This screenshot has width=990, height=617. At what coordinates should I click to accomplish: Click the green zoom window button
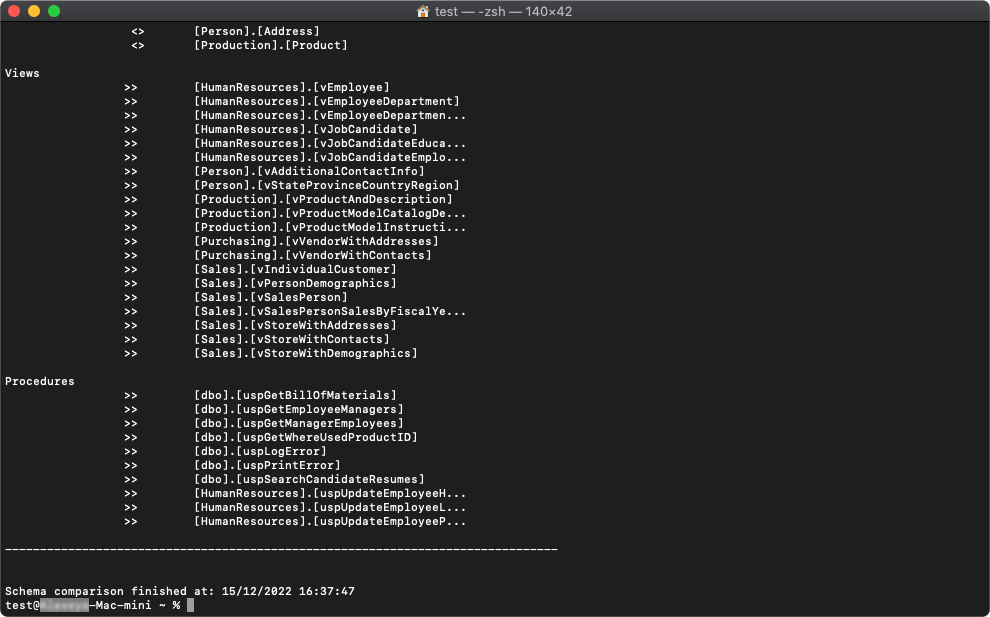click(x=54, y=11)
